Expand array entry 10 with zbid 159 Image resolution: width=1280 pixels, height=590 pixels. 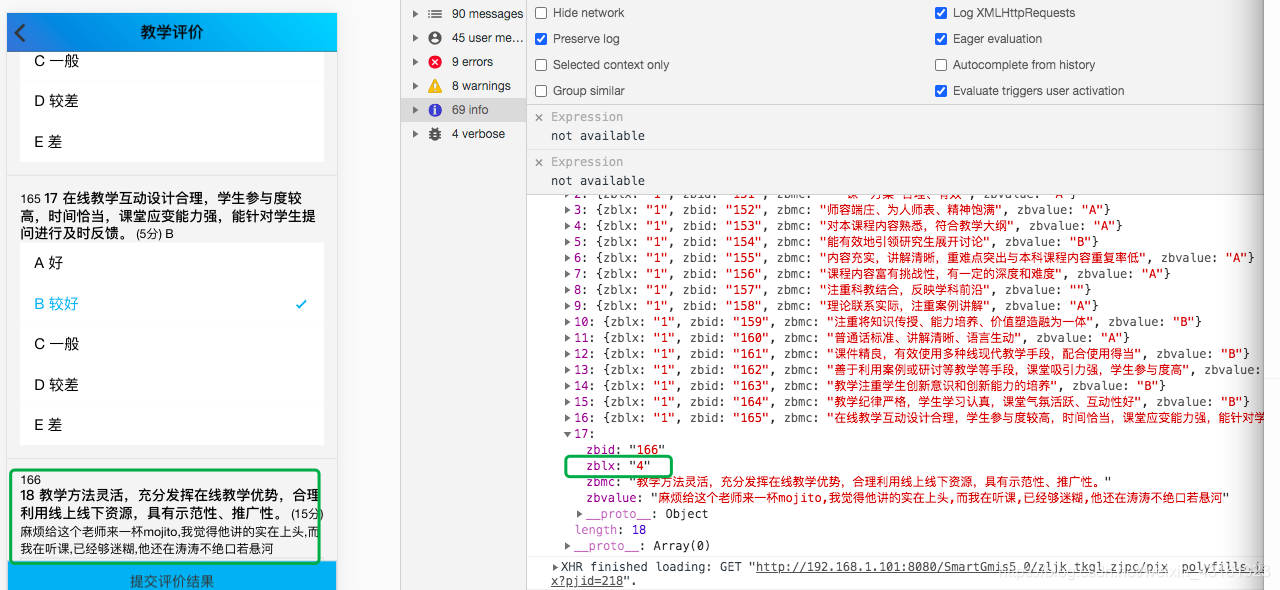point(568,322)
